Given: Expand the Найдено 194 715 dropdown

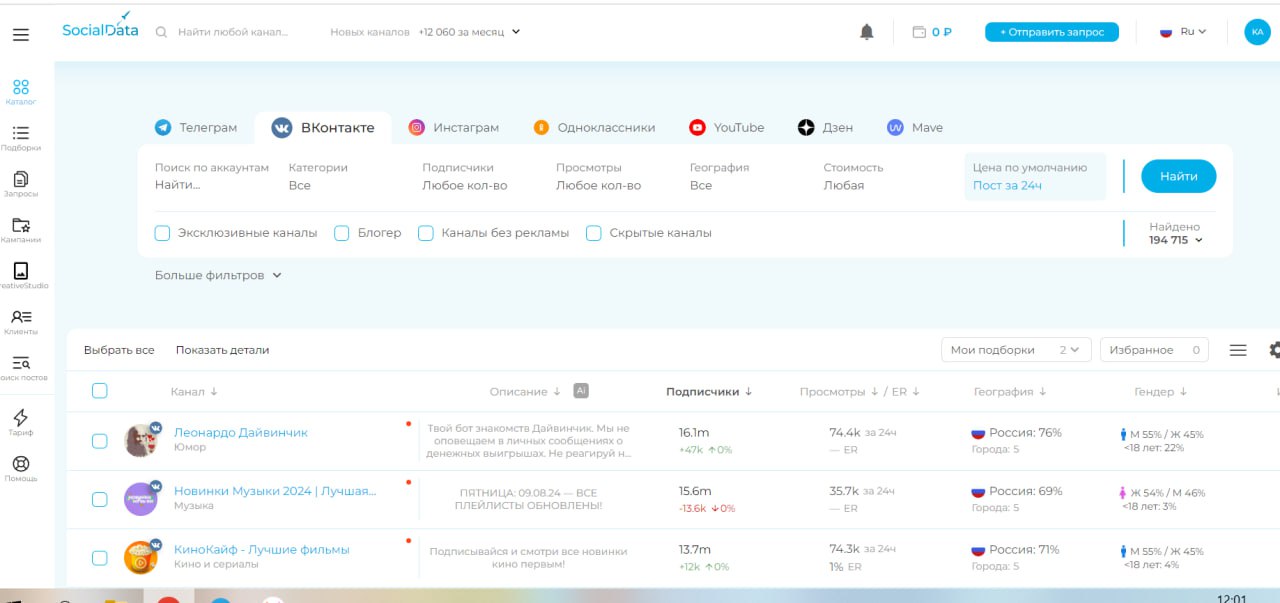Looking at the screenshot, I should tap(1175, 233).
